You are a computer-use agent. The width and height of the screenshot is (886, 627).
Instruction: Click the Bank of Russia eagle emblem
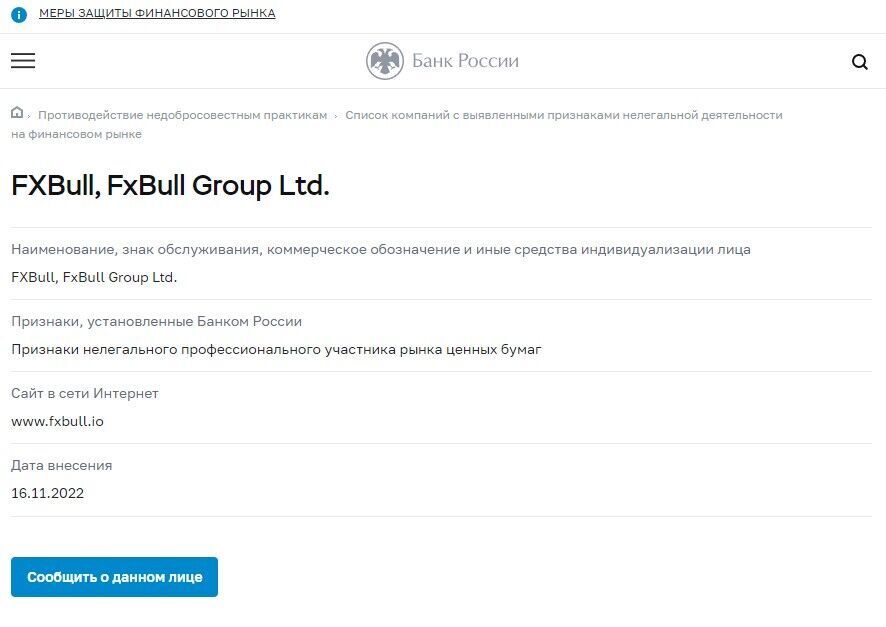385,61
